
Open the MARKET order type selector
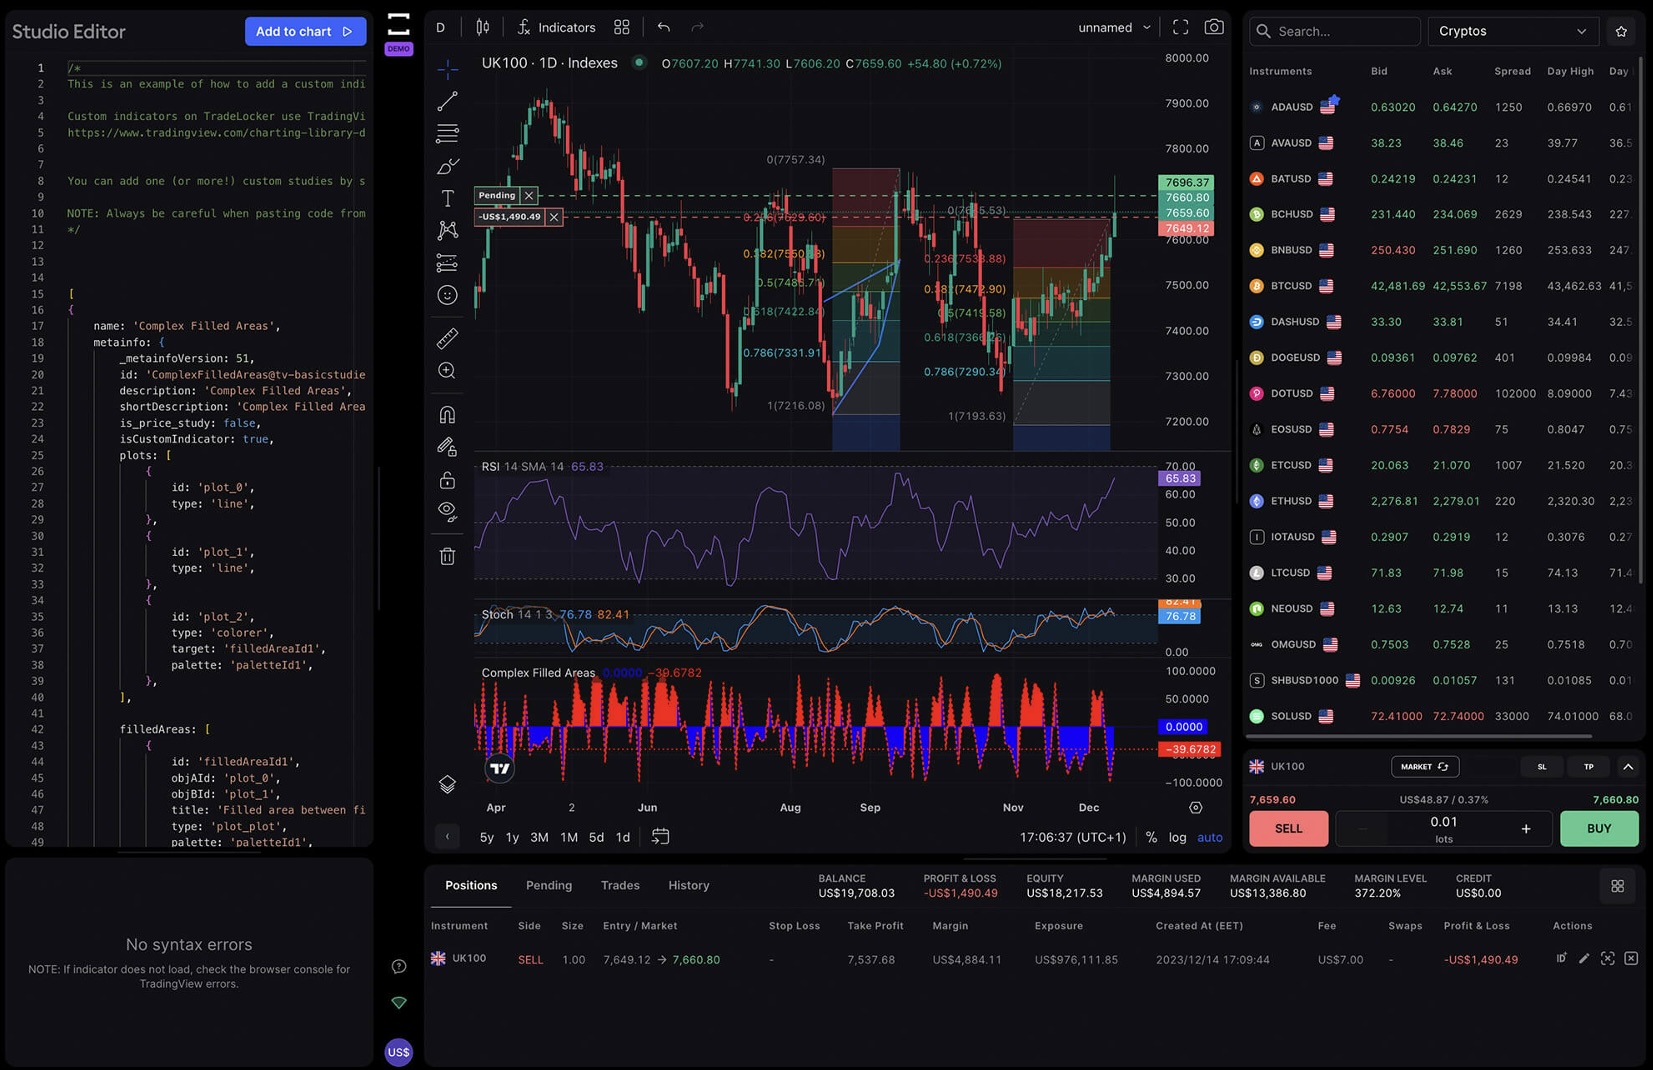pos(1424,766)
